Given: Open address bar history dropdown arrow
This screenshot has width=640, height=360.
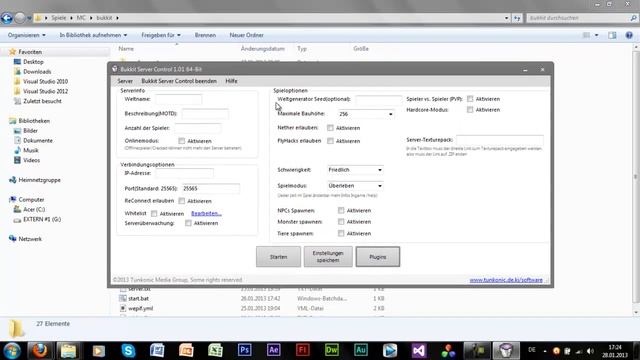Looking at the screenshot, I should pyautogui.click(x=507, y=18).
